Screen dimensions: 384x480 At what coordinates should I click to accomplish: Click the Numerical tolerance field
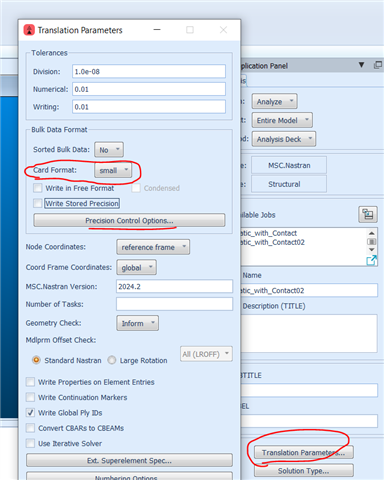(149, 89)
